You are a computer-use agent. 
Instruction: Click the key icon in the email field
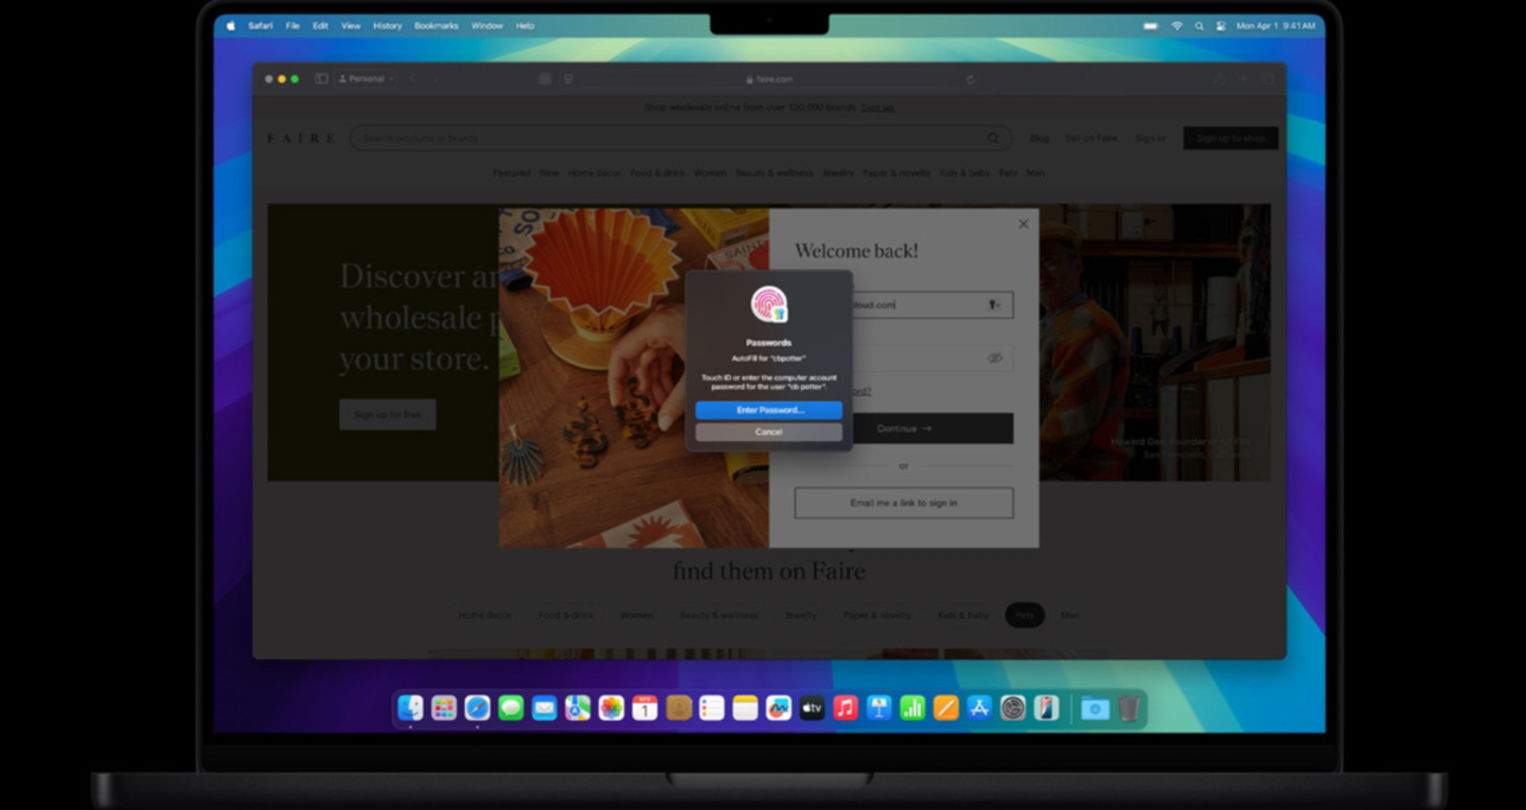click(x=993, y=305)
